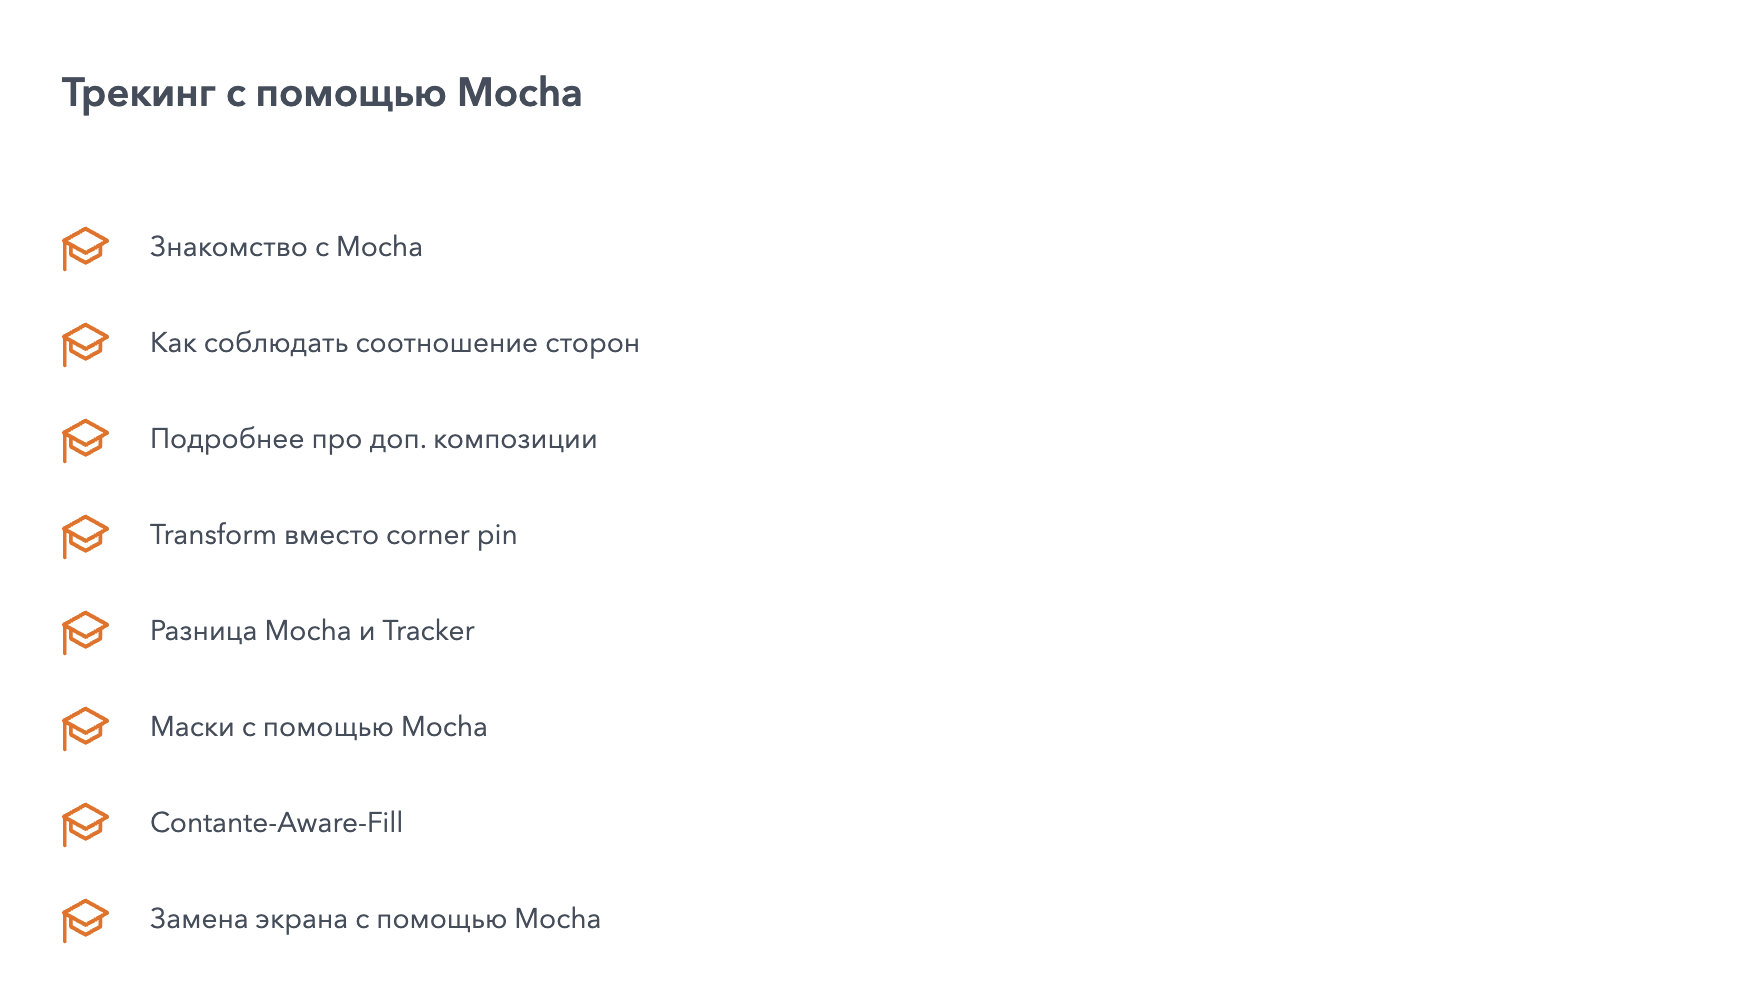Click the graduation cap icon beside Знакомство с Mocha
The image size is (1762, 994).
[x=85, y=247]
